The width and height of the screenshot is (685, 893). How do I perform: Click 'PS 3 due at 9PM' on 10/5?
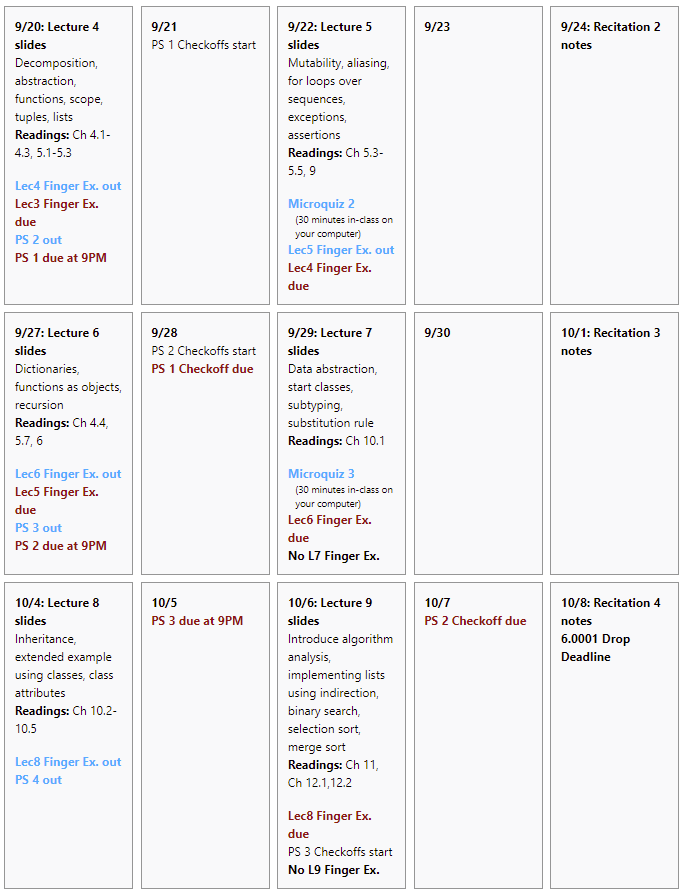click(x=197, y=621)
